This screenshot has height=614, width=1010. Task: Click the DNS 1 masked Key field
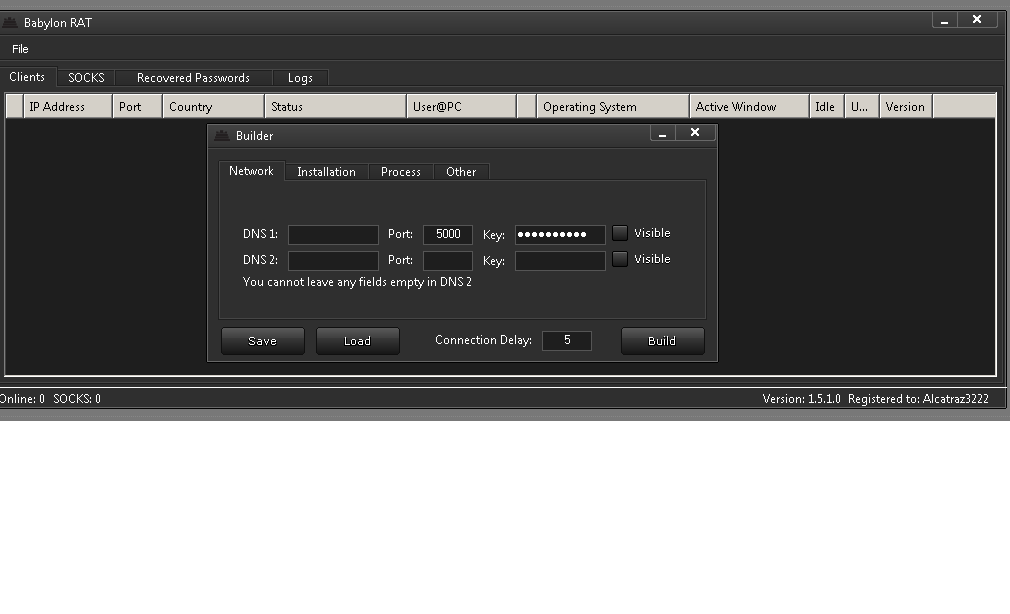pyautogui.click(x=560, y=235)
